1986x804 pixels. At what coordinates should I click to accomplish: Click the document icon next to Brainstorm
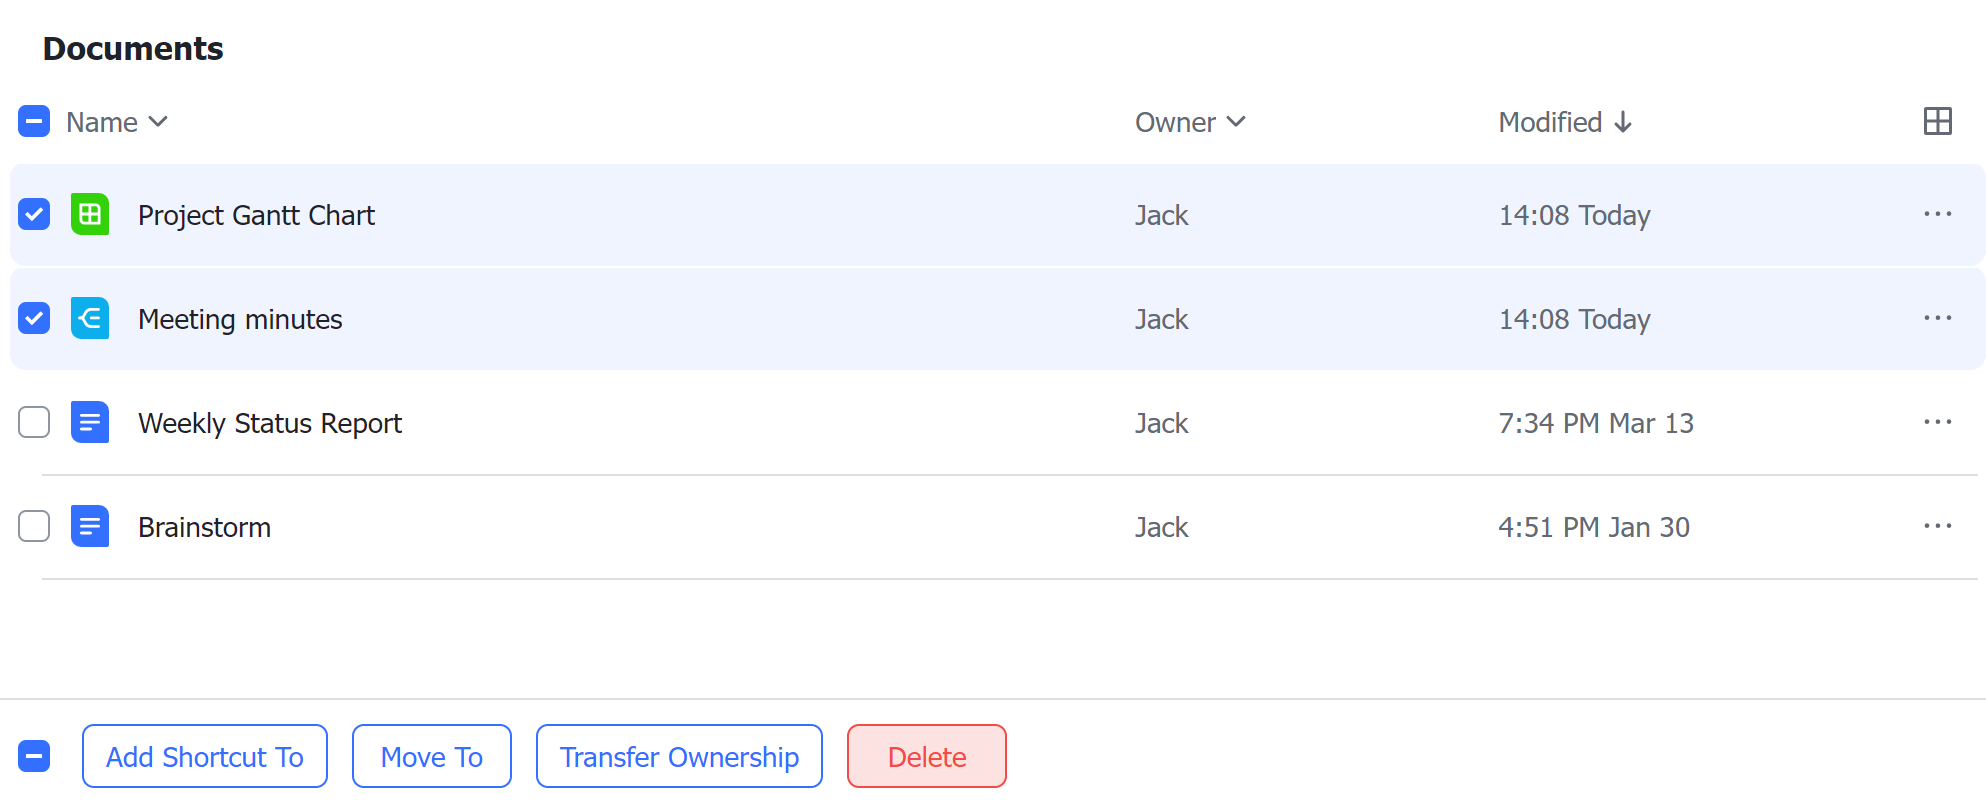pos(89,526)
